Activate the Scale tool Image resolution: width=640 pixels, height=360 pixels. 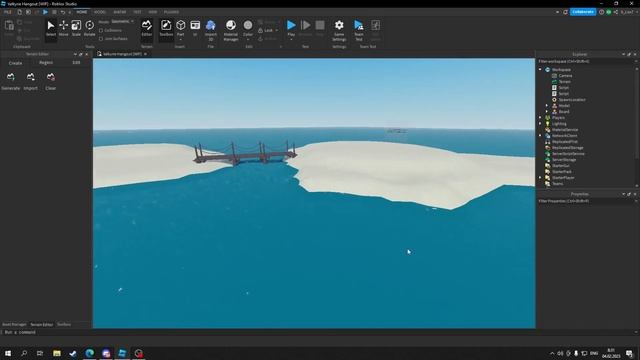[x=76, y=29]
